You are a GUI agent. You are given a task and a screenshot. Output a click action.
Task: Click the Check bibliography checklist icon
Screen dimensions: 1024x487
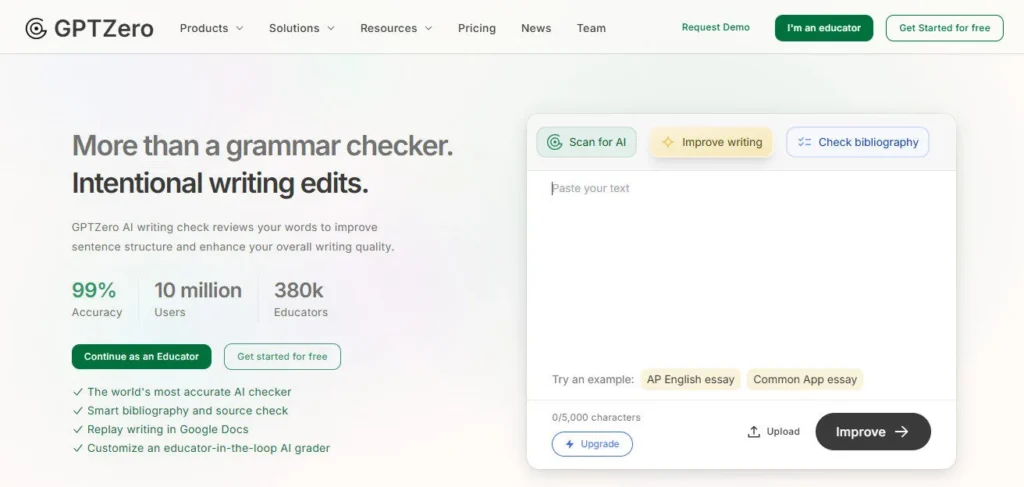(804, 142)
